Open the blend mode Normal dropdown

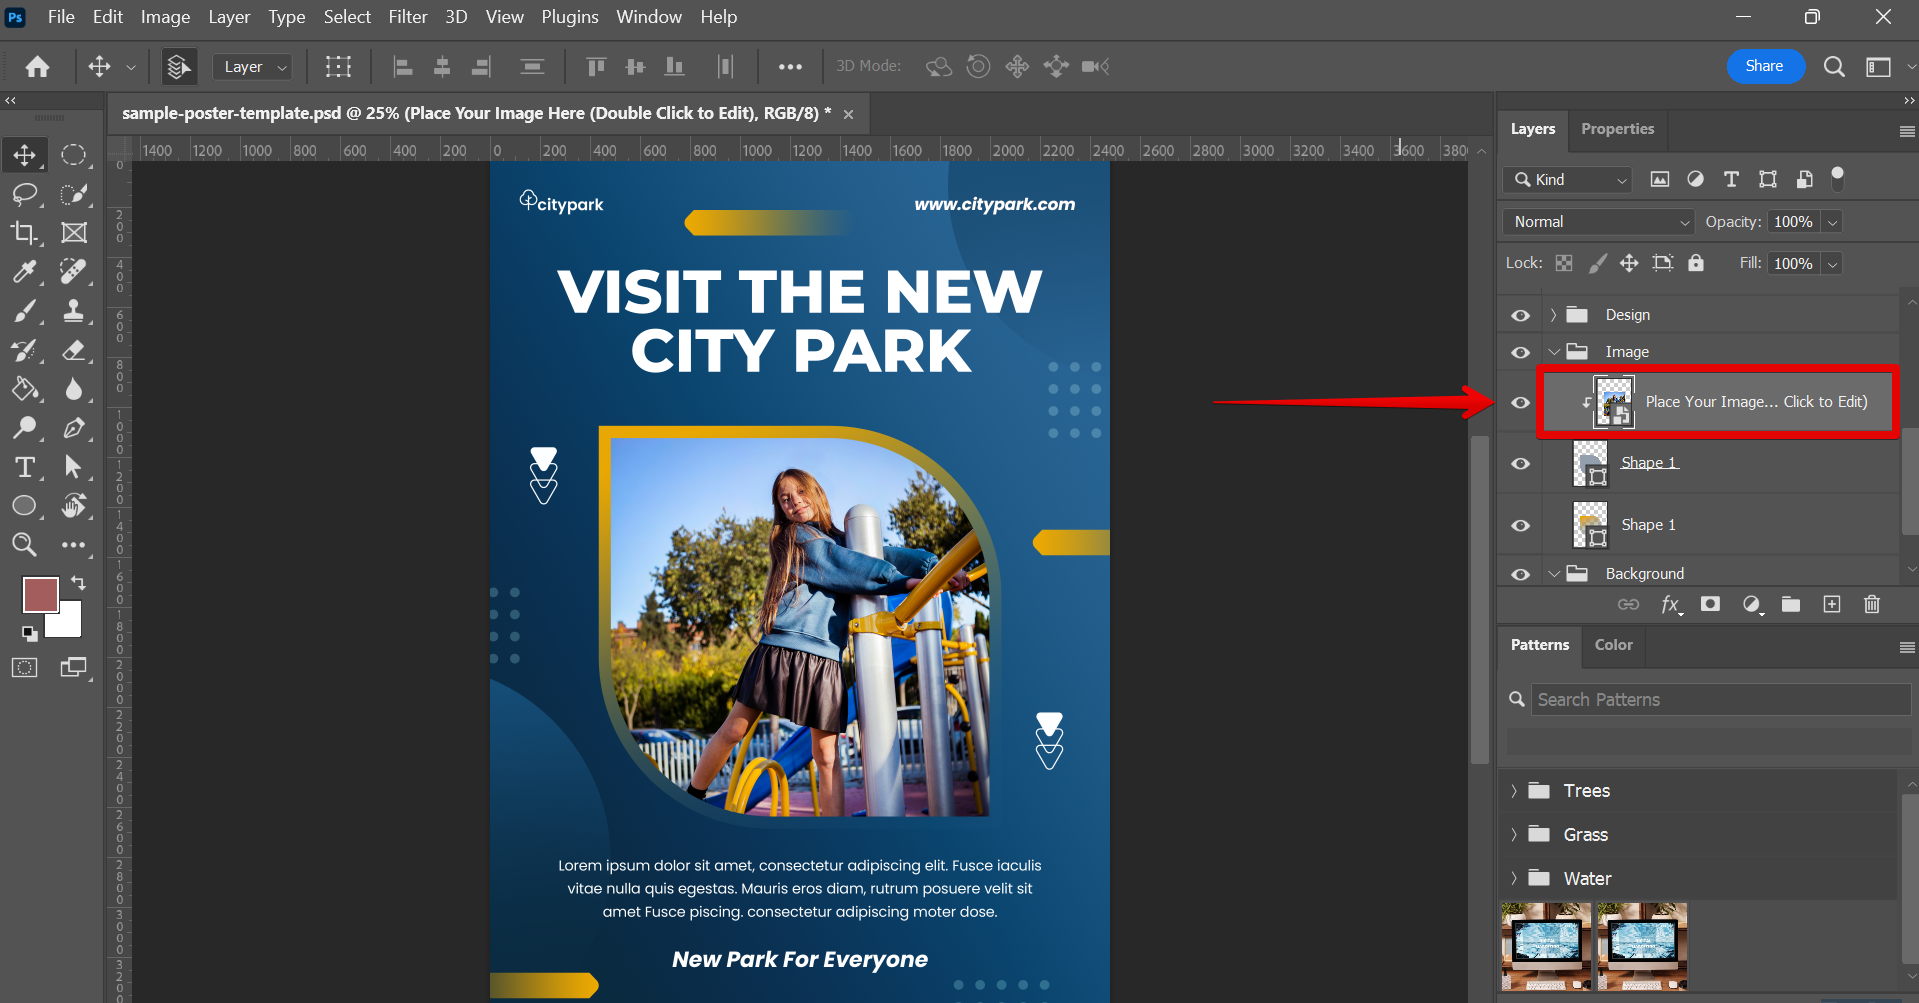pyautogui.click(x=1597, y=222)
